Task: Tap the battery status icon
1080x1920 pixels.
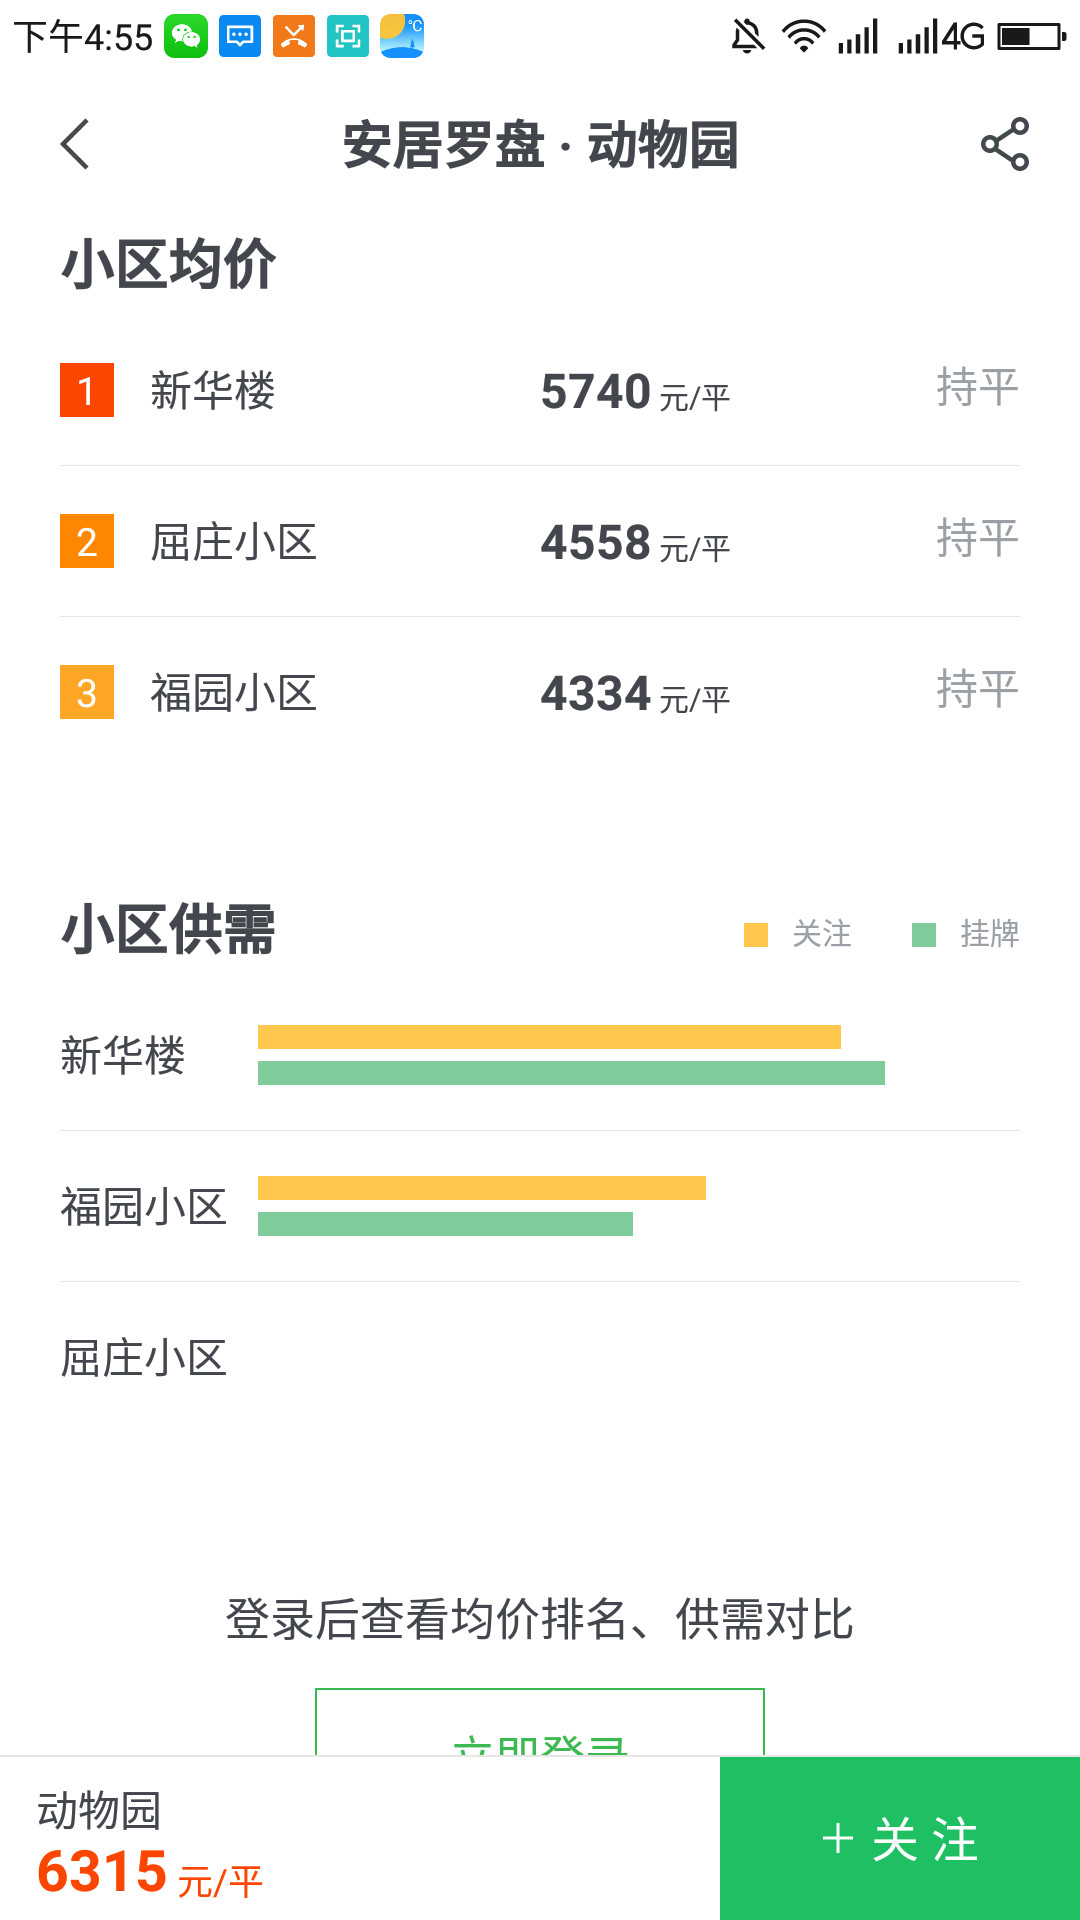Action: coord(1031,37)
